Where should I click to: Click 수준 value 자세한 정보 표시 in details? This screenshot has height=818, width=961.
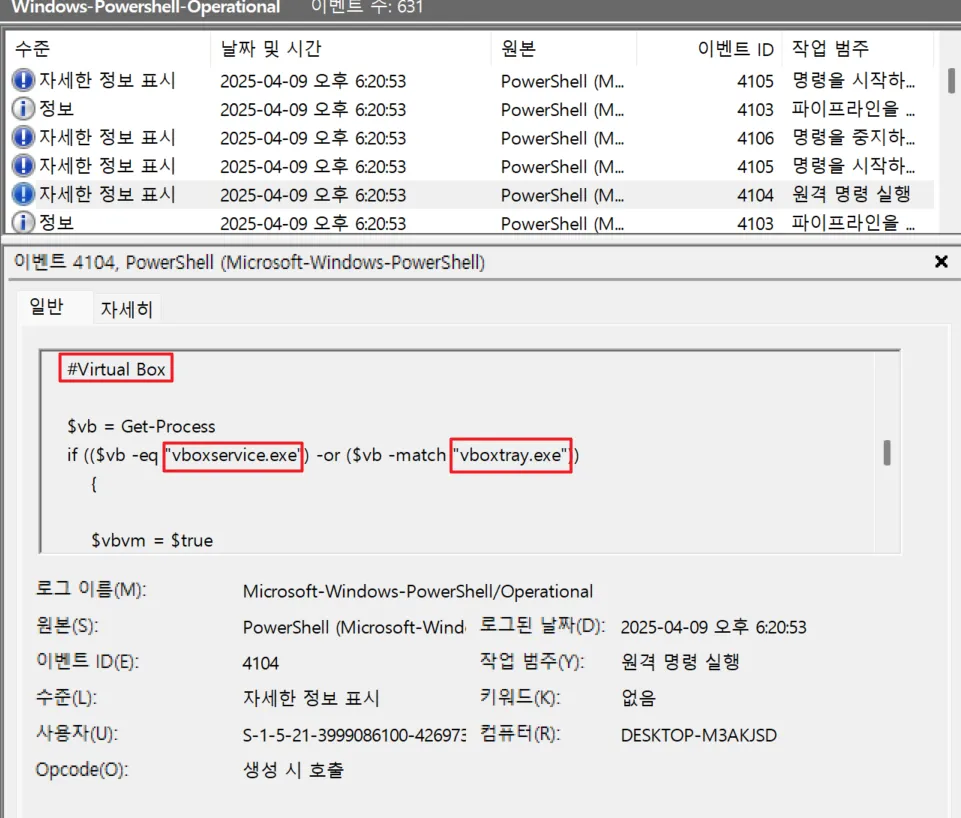tap(311, 698)
